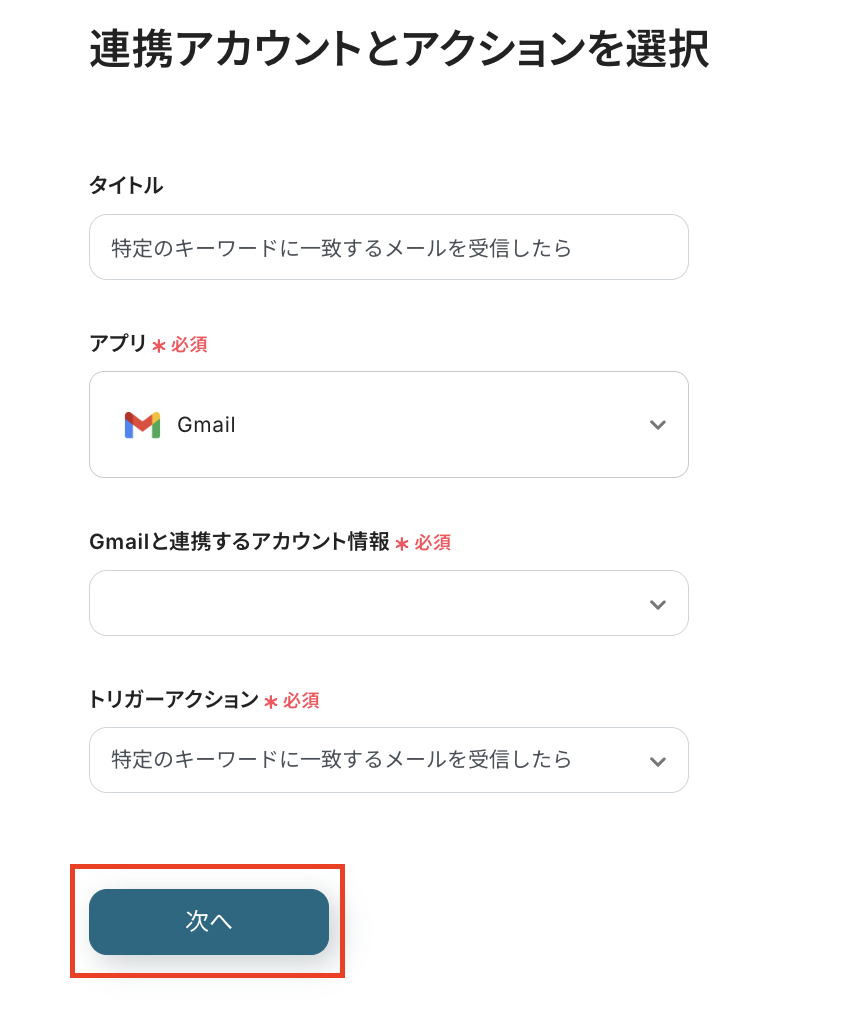This screenshot has height=1012, width=854.
Task: Click the 連携アカウントとアクションを選択 heading
Action: (399, 48)
